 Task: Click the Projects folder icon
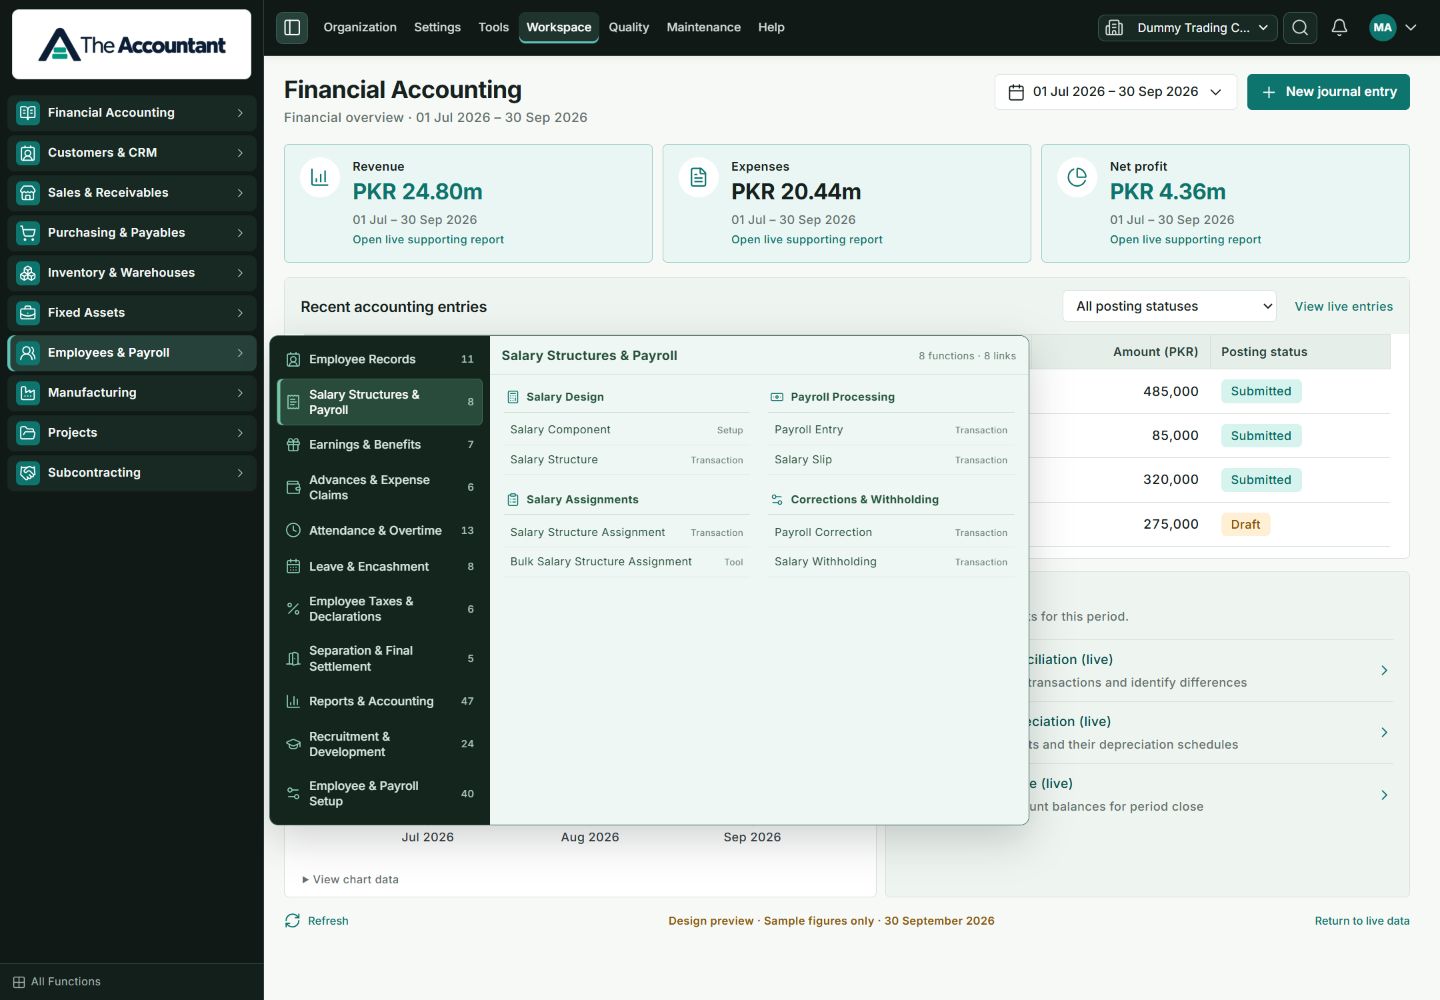pyautogui.click(x=28, y=433)
